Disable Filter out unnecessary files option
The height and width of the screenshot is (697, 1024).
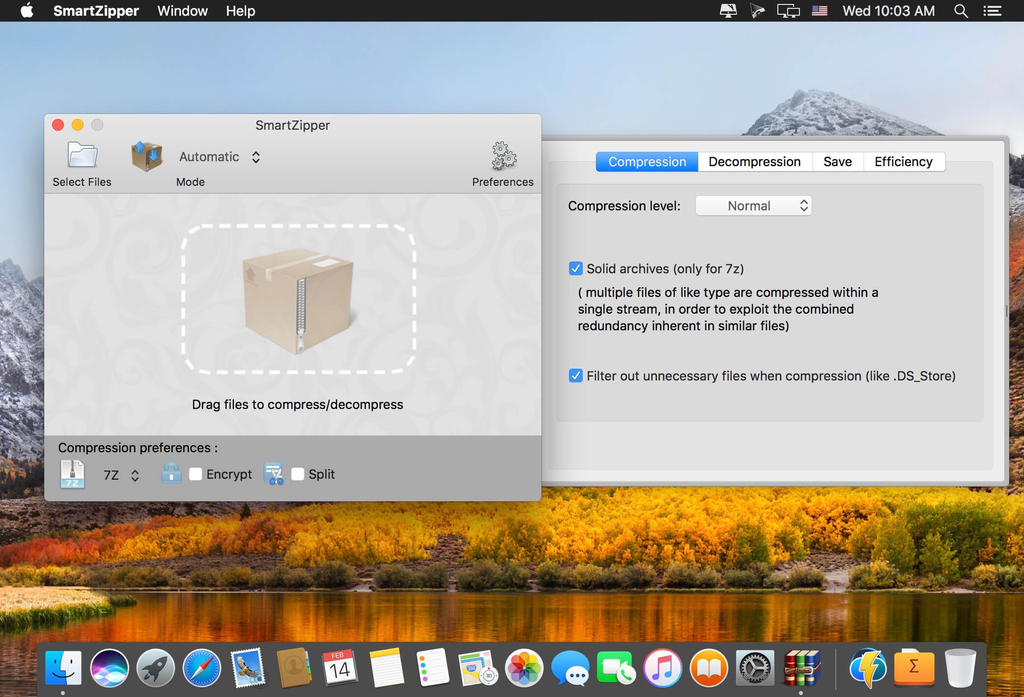576,376
